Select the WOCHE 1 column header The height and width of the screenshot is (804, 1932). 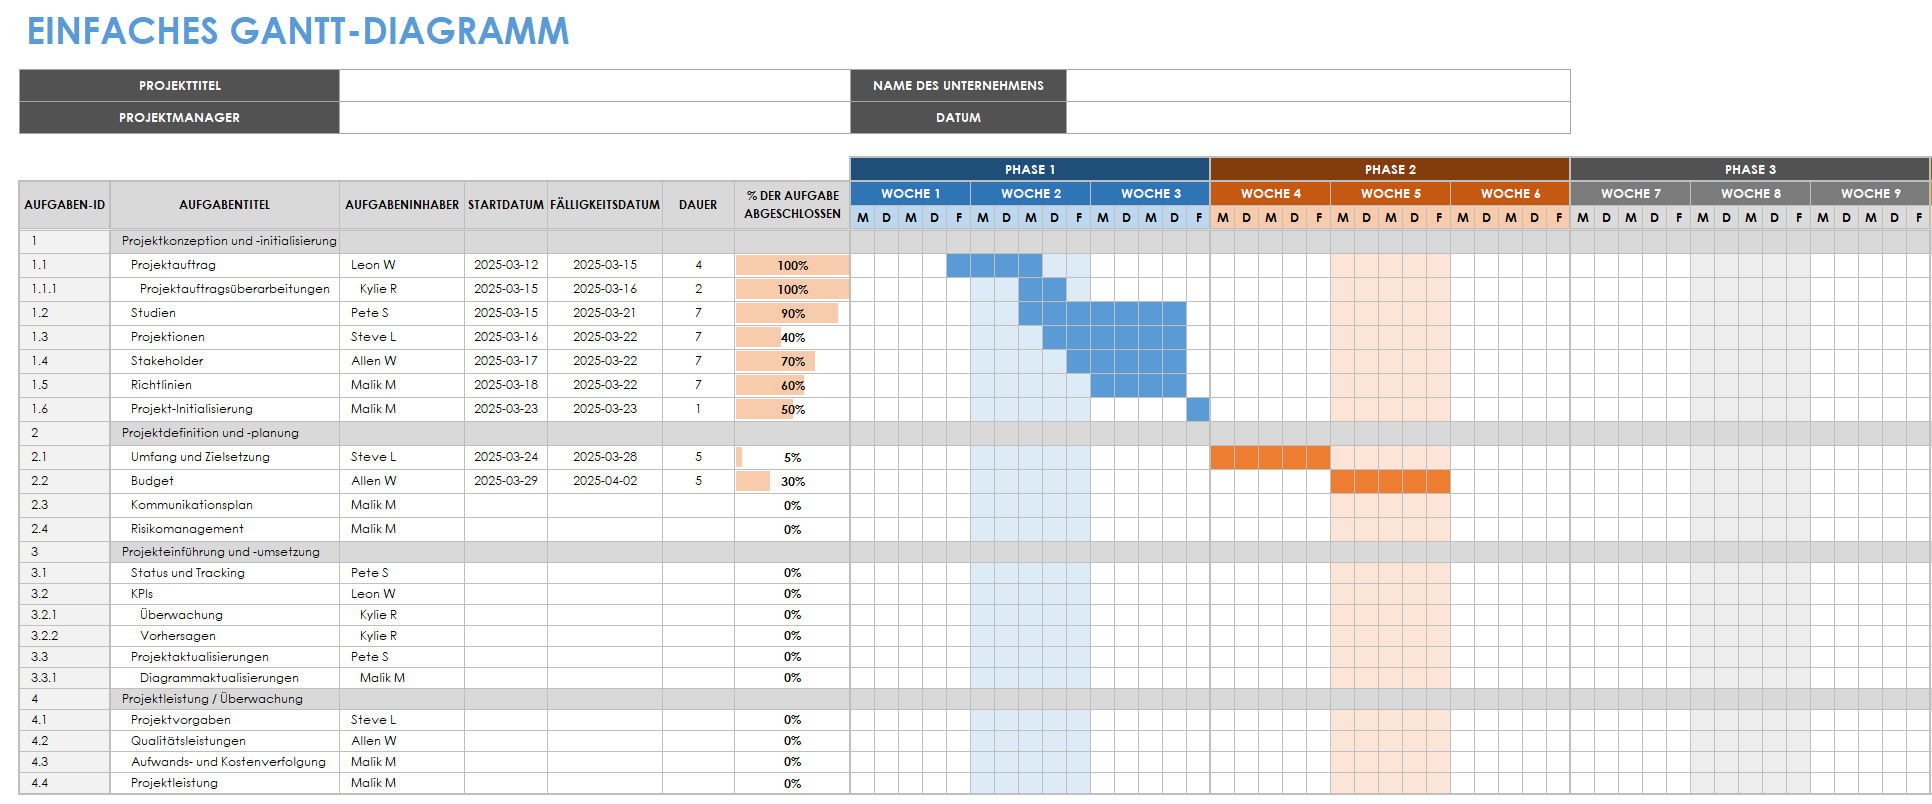[910, 193]
